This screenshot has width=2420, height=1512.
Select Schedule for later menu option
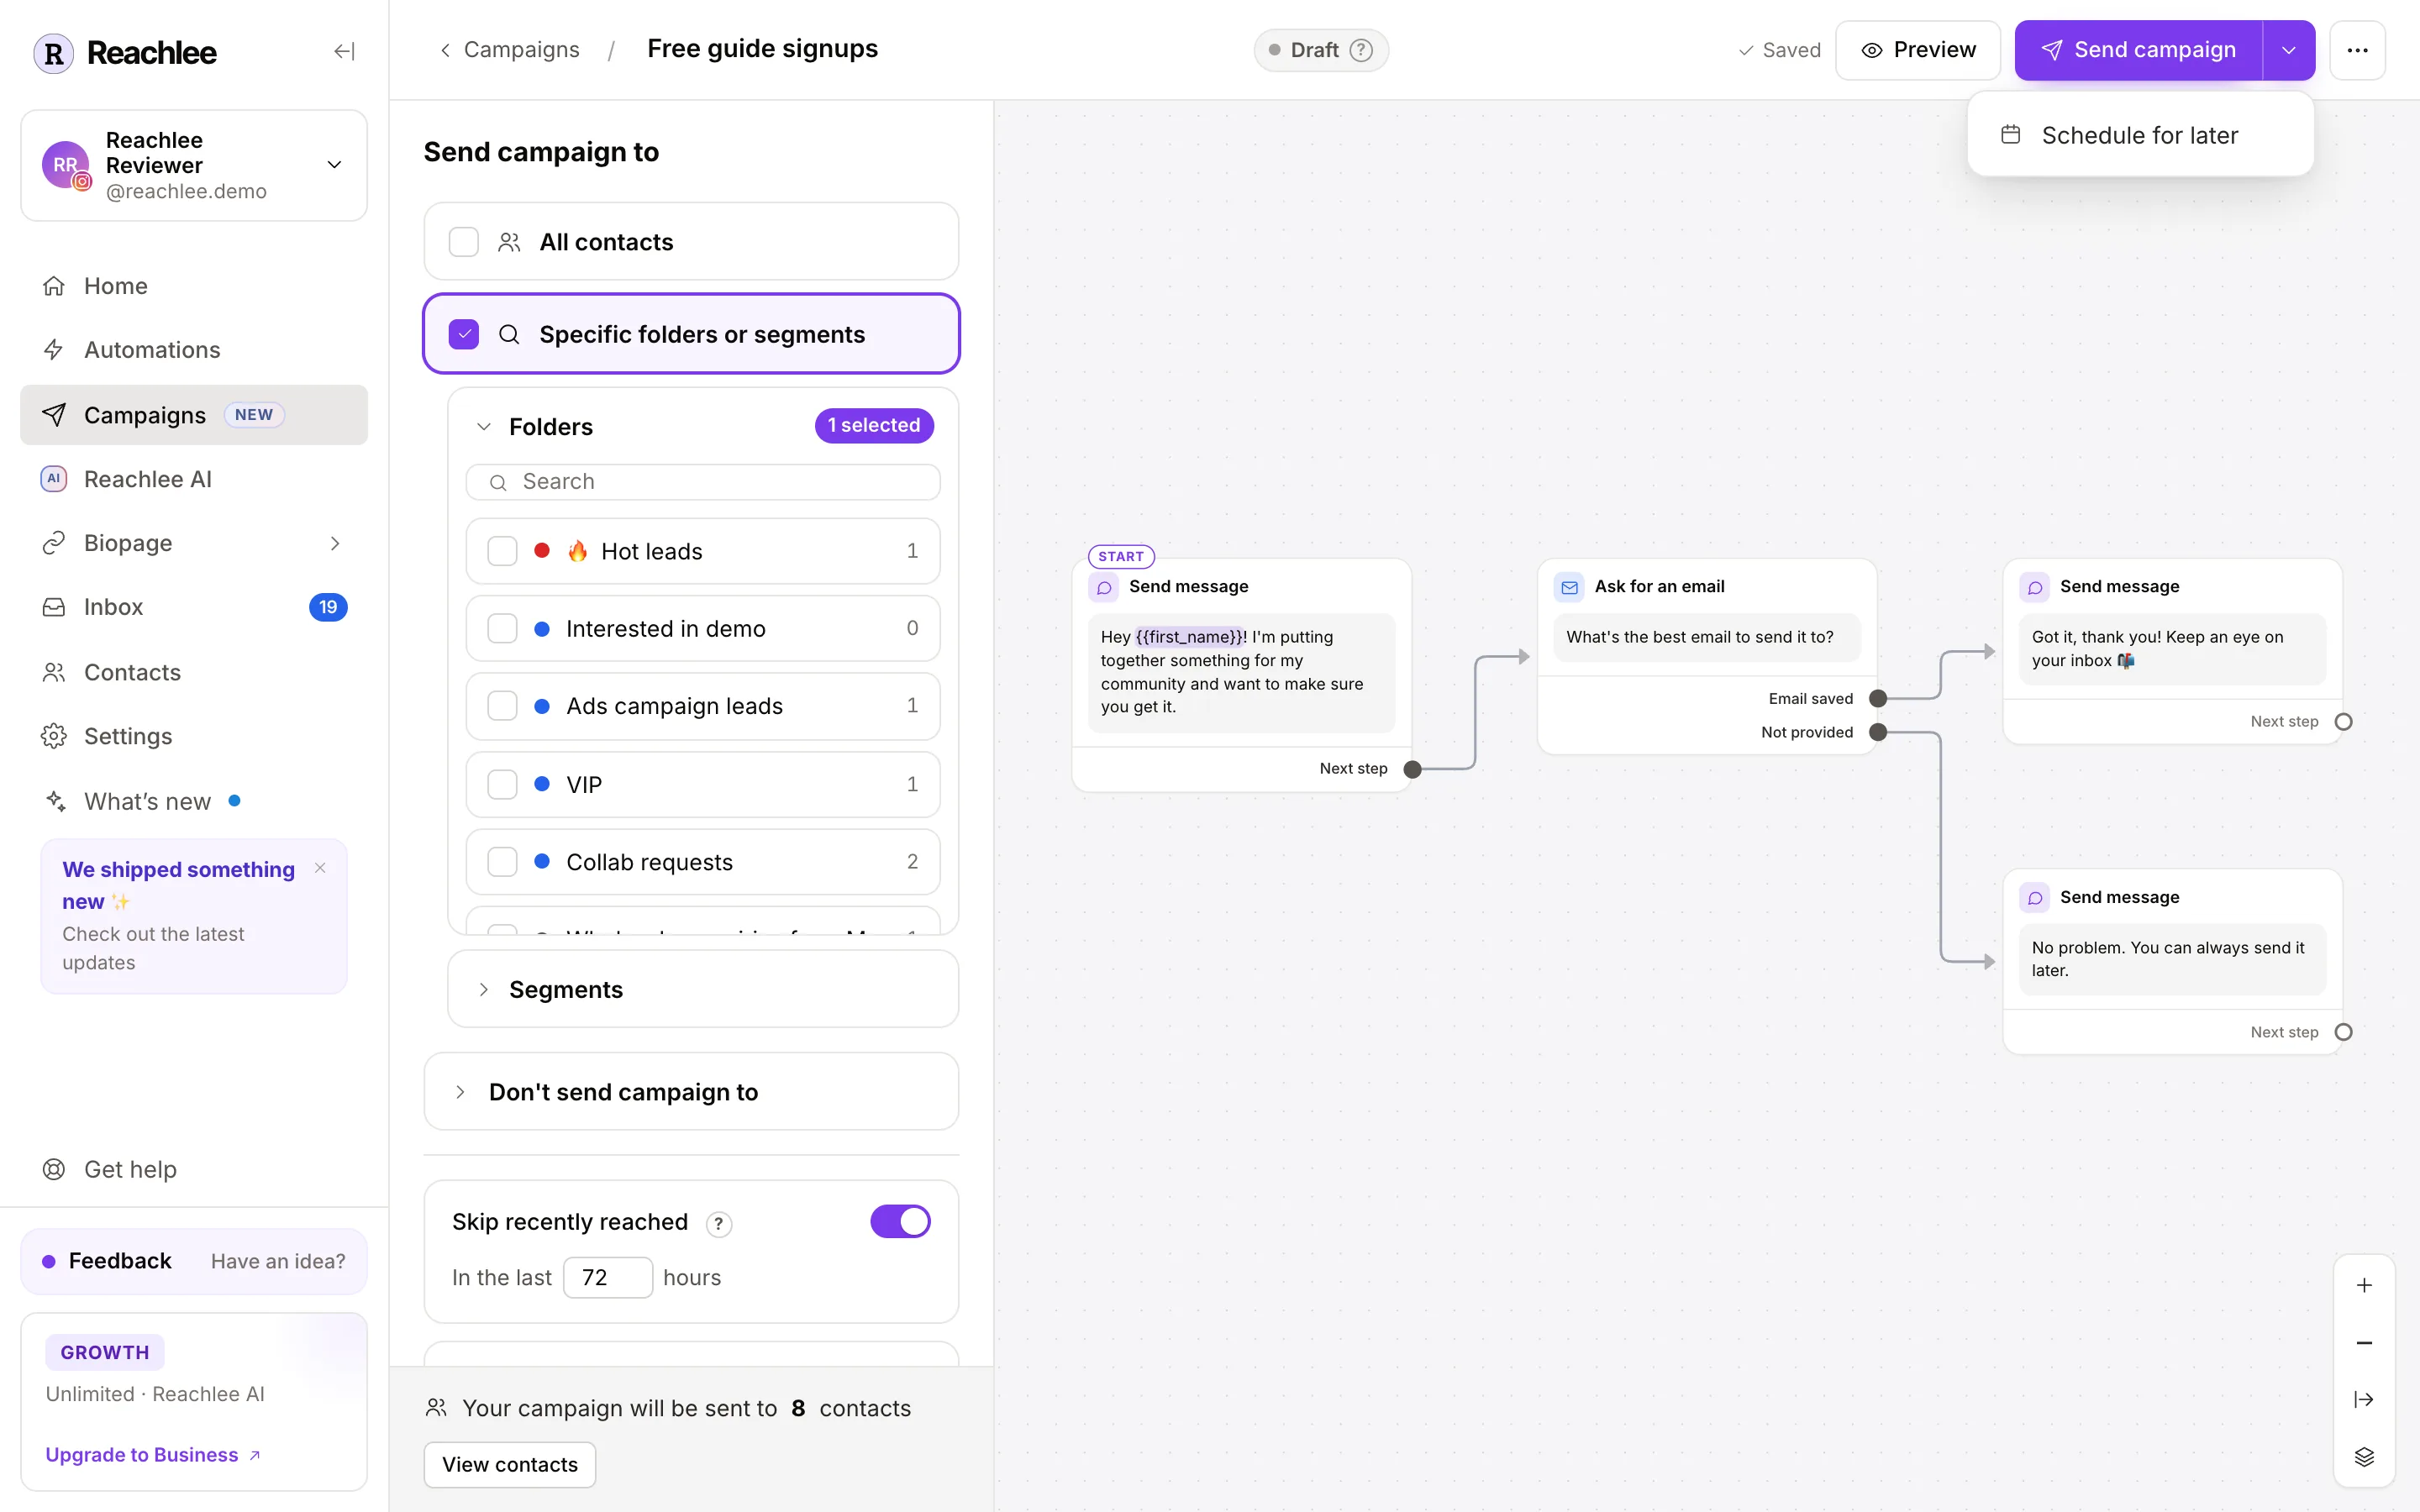pos(2140,135)
